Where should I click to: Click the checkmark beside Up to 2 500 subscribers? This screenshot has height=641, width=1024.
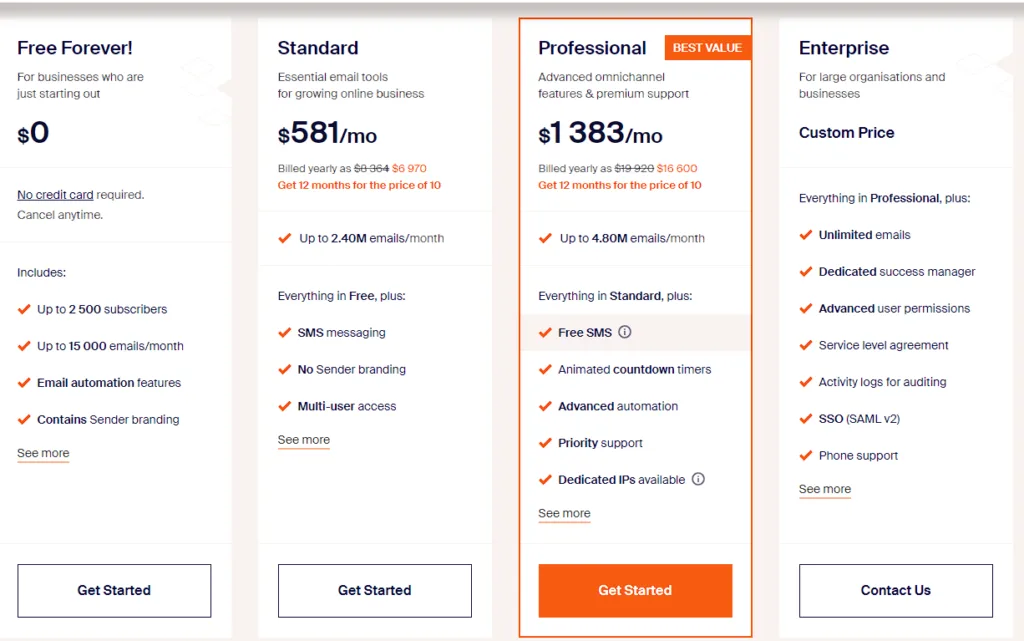point(24,309)
